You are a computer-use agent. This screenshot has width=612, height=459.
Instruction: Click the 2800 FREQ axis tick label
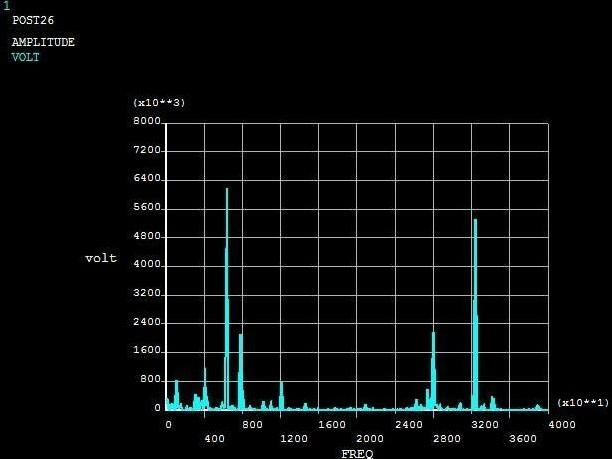[x=447, y=439]
